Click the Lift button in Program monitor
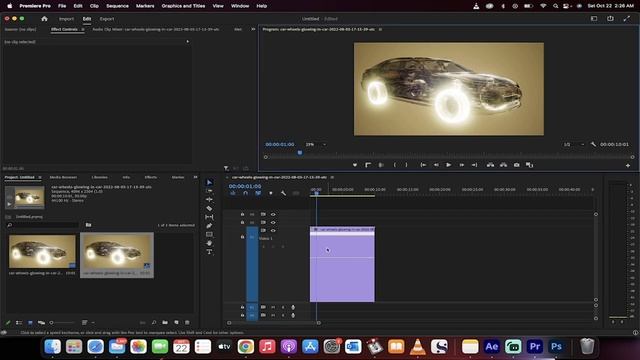The image size is (640, 360). (x=490, y=165)
